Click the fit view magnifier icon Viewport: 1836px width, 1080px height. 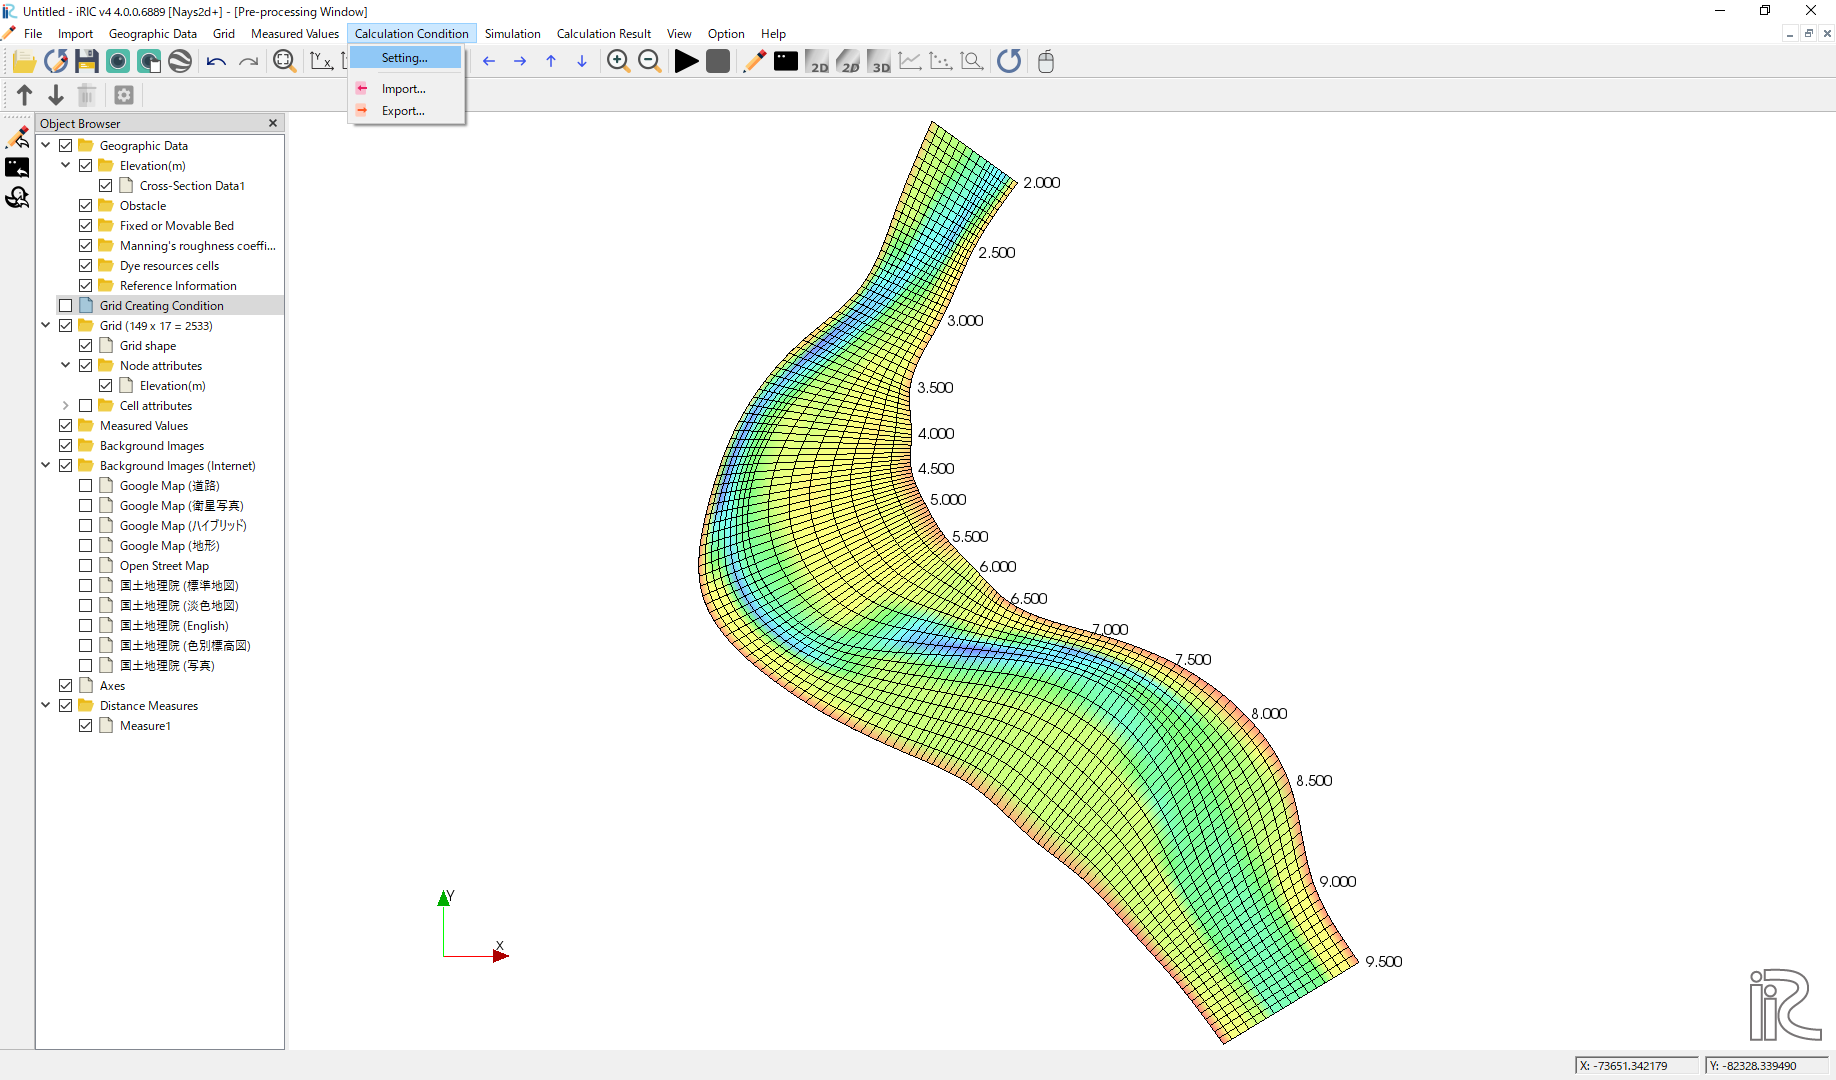click(285, 61)
